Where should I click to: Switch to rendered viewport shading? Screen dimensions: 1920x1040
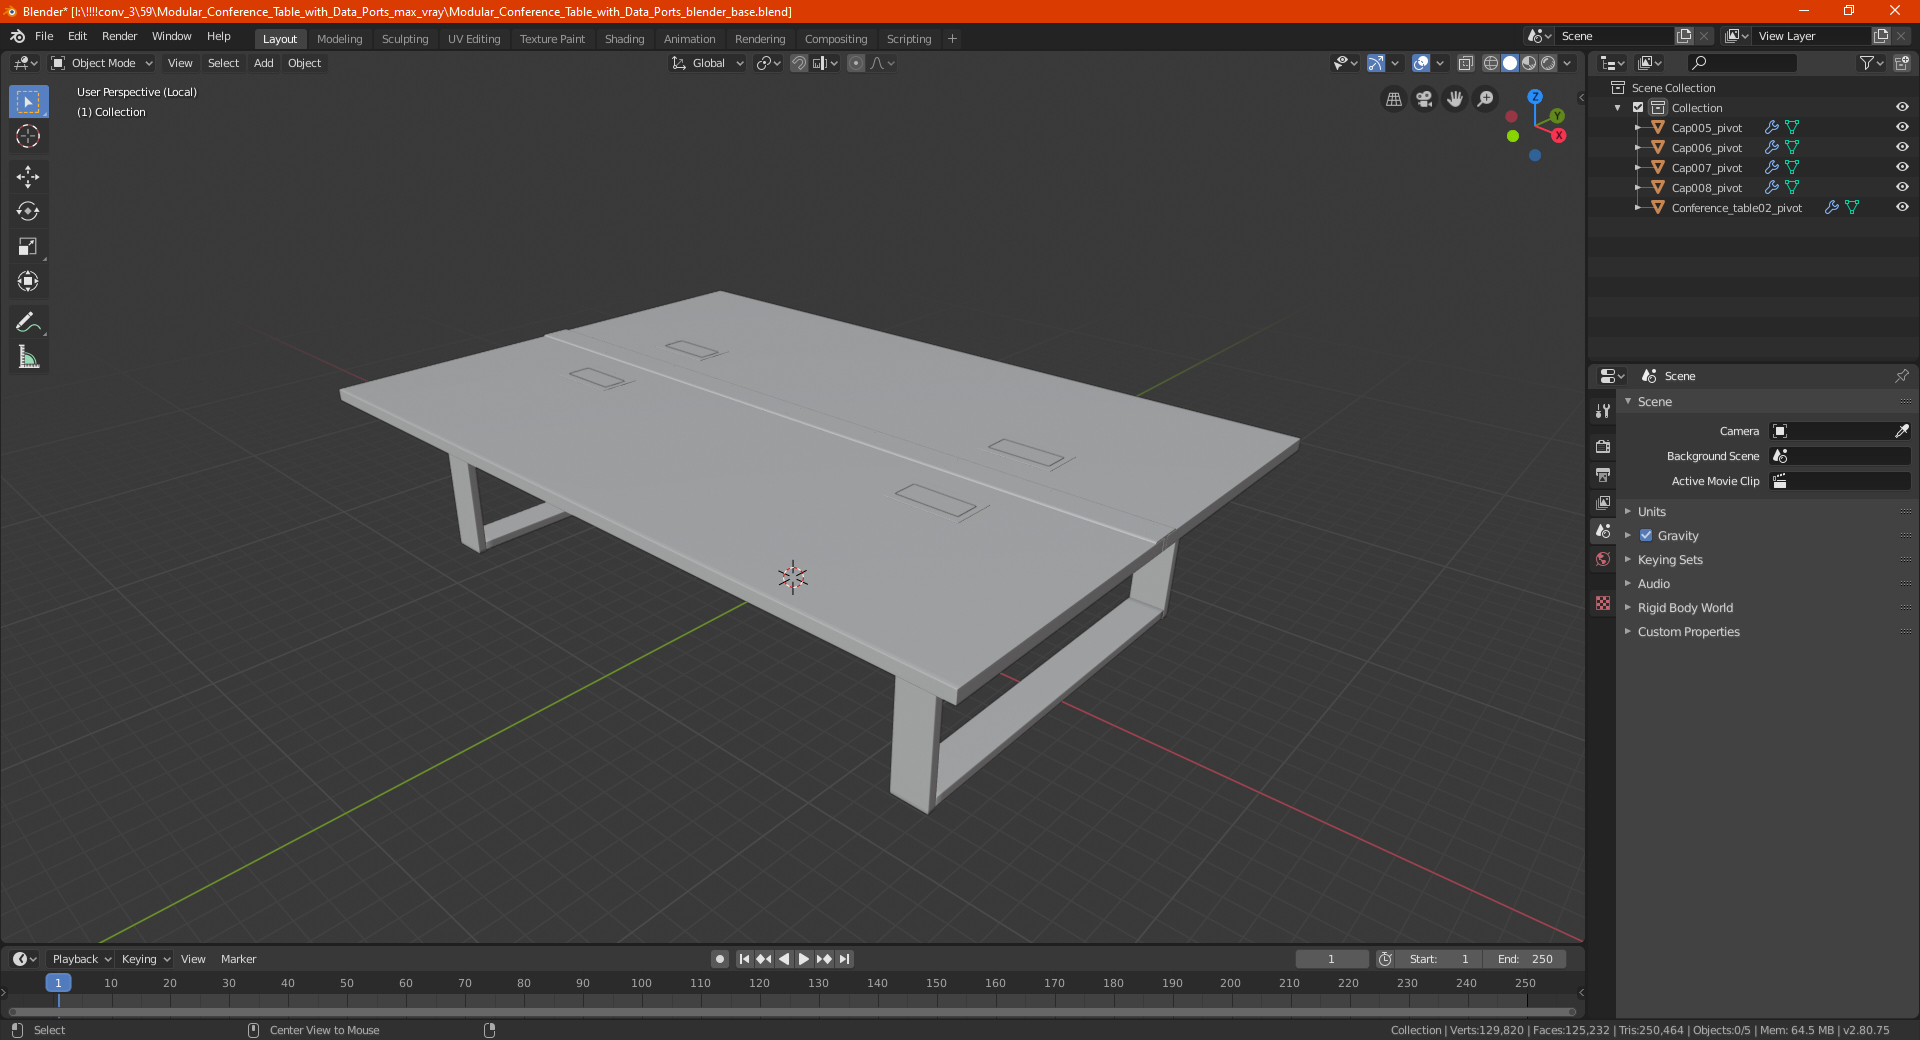point(1548,63)
